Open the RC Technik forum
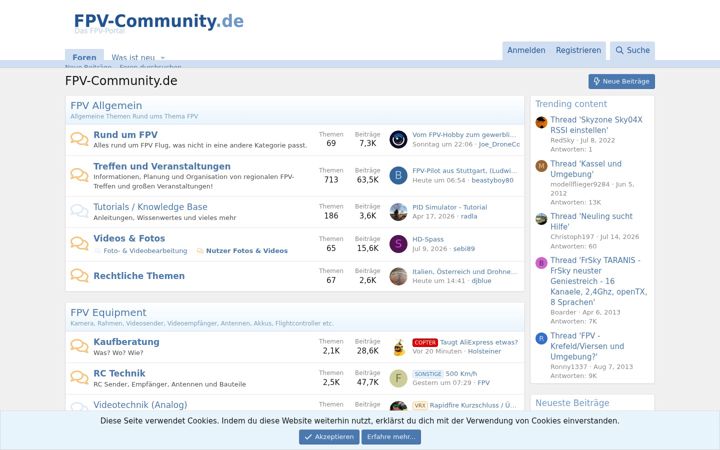Image resolution: width=720 pixels, height=450 pixels. 119,373
